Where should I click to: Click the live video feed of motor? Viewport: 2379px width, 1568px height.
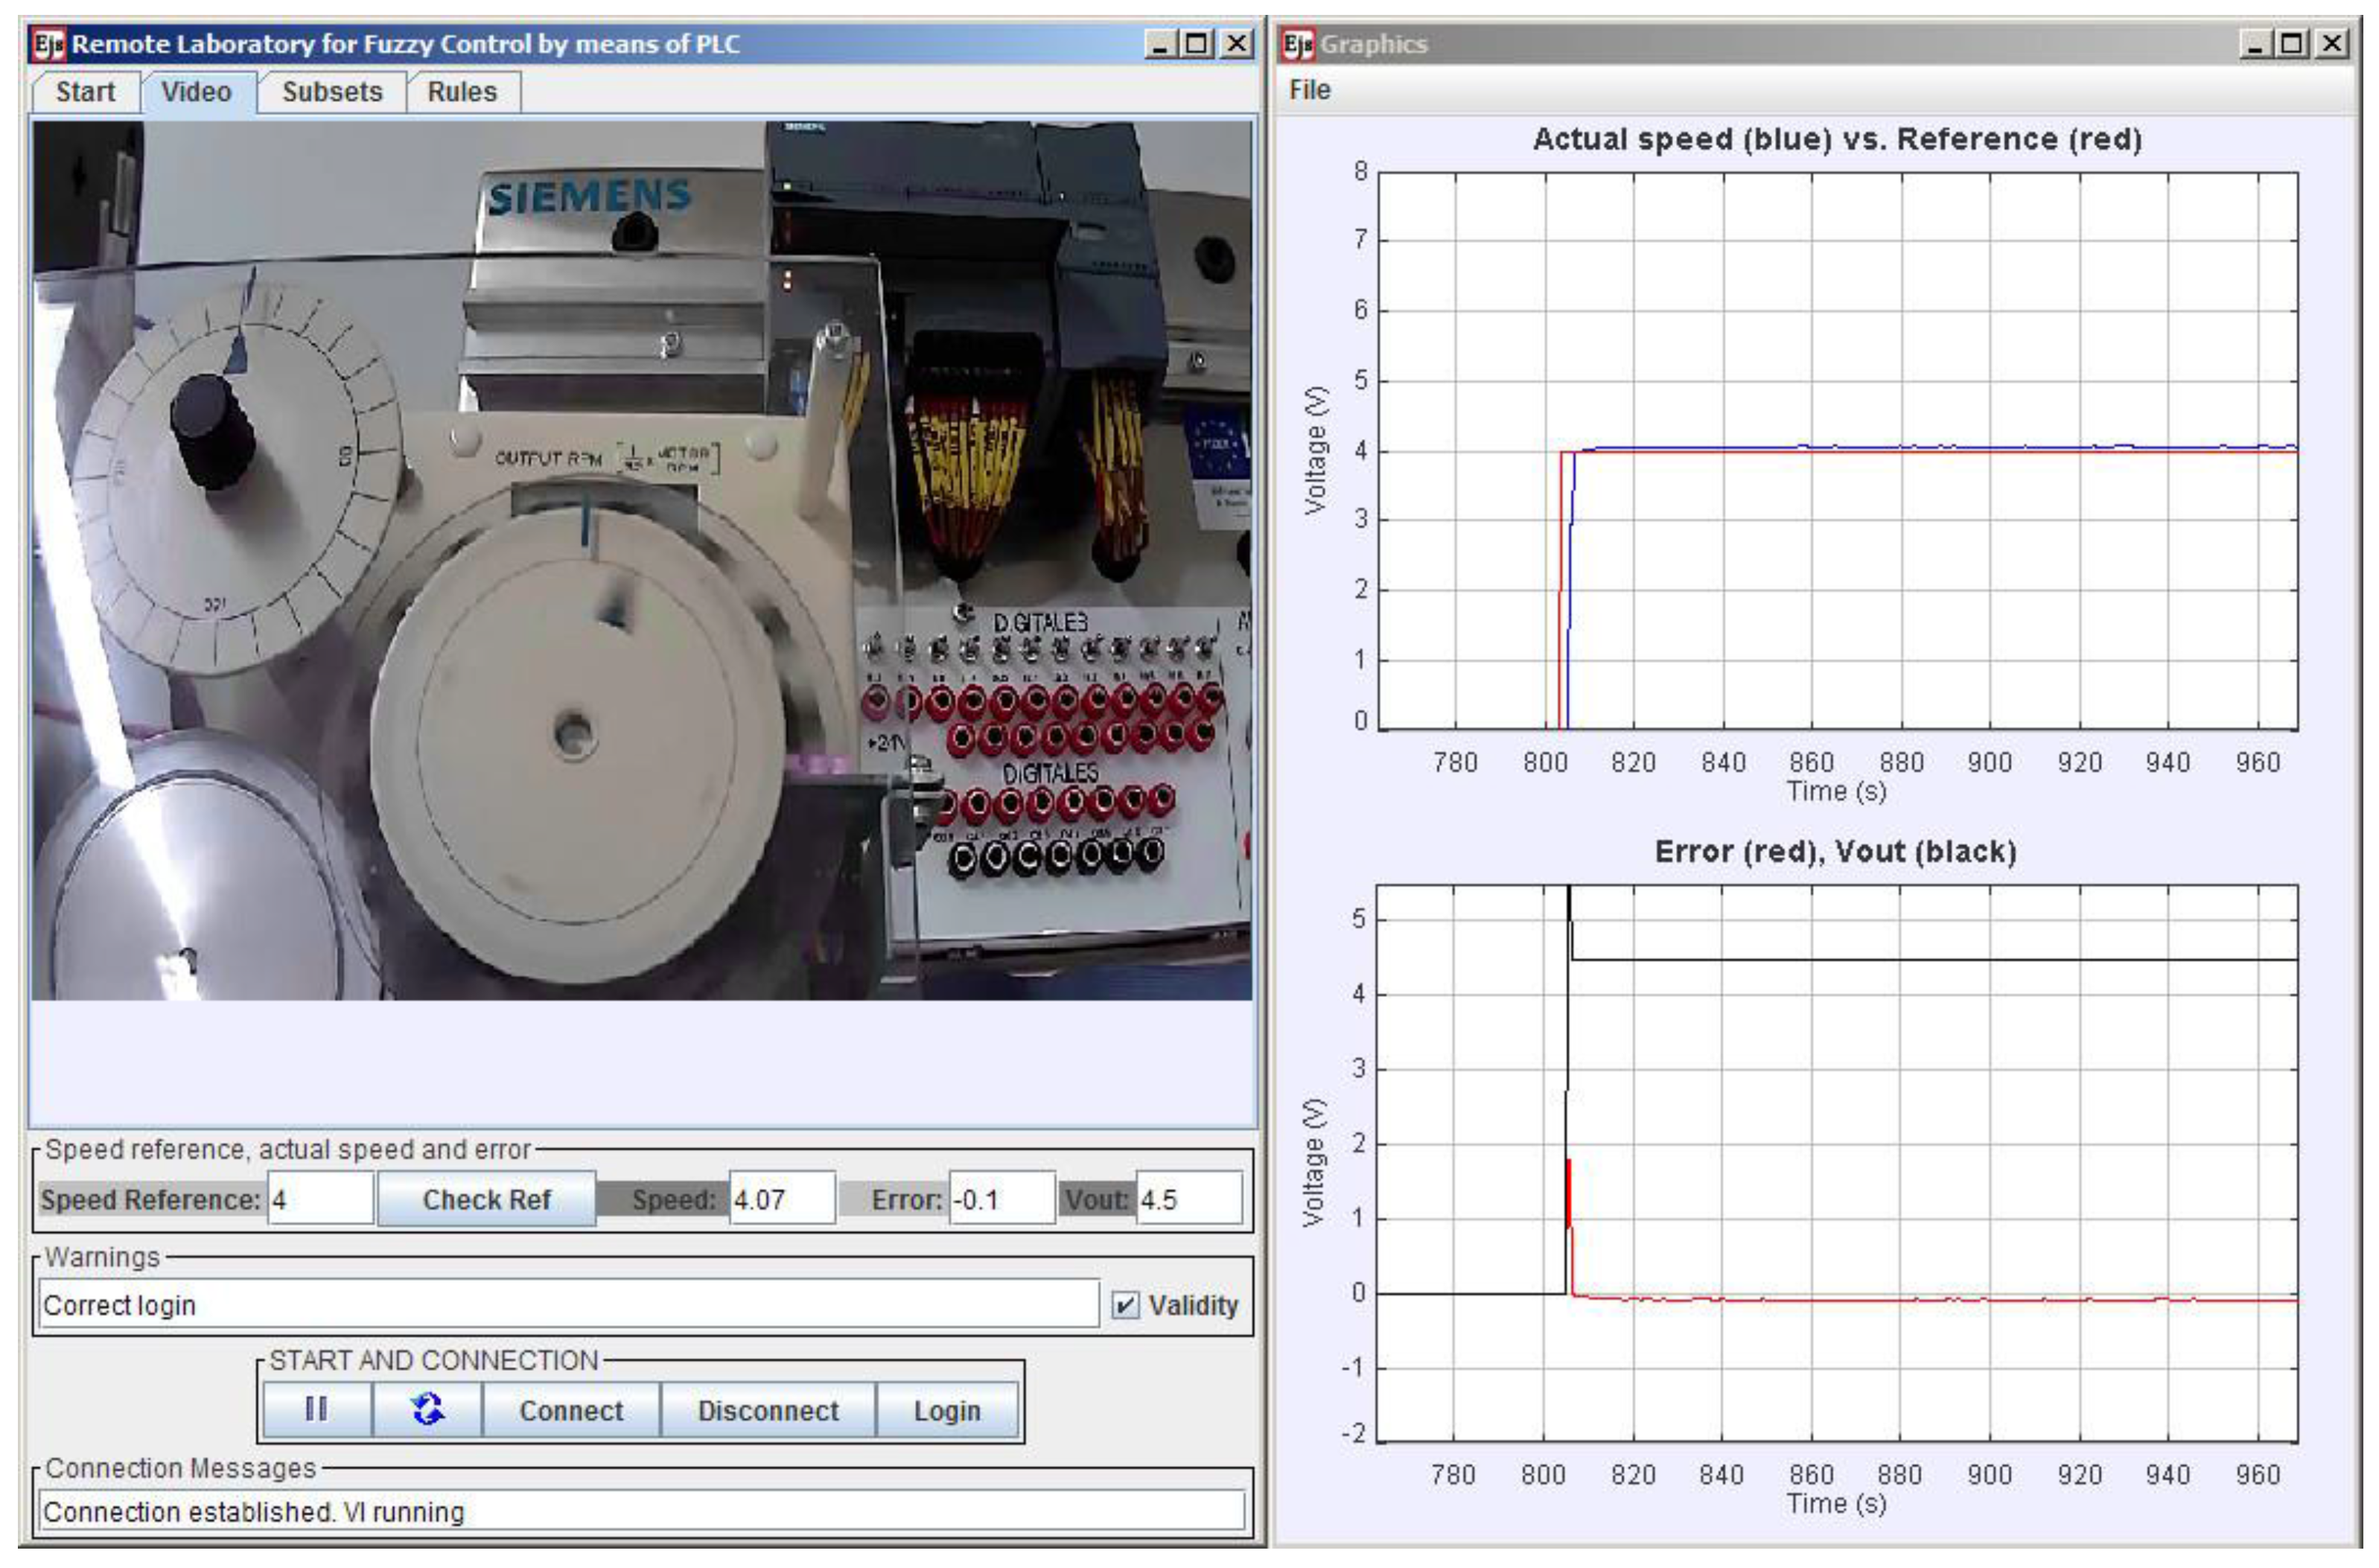coord(641,560)
